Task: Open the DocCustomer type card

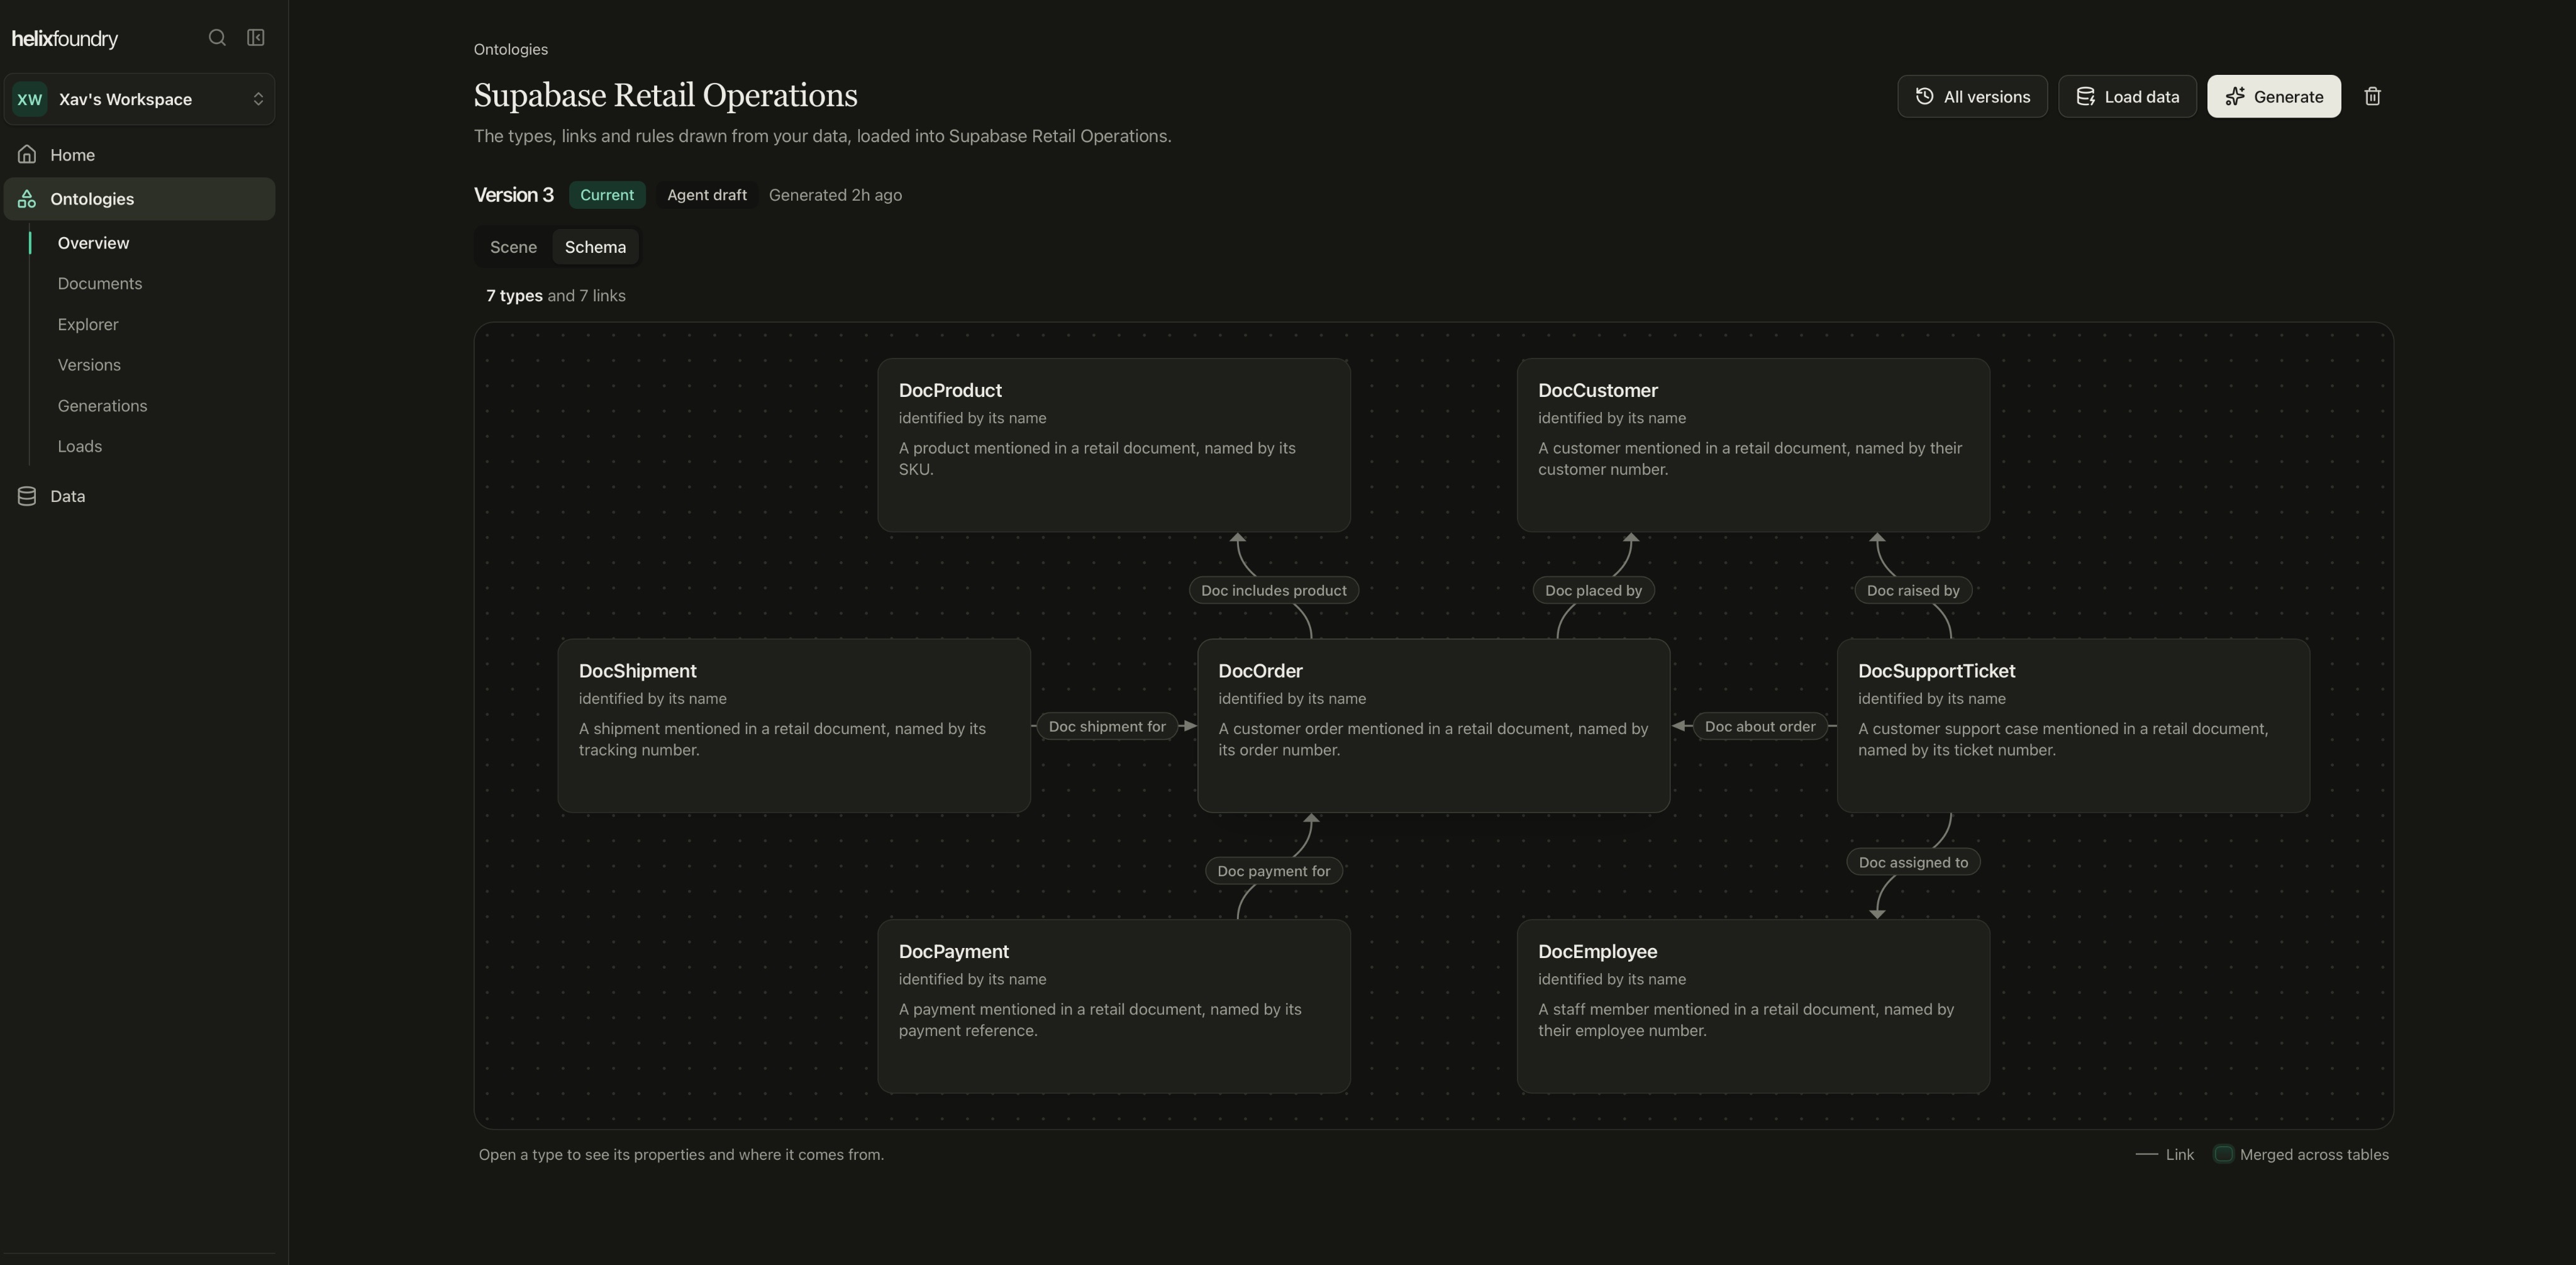Action: pyautogui.click(x=1753, y=445)
